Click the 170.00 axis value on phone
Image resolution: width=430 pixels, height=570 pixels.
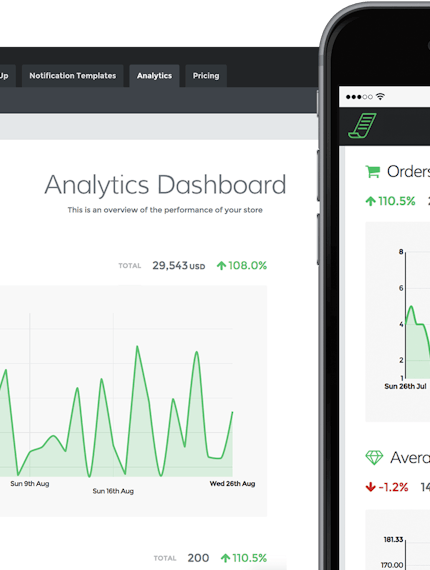click(x=392, y=565)
